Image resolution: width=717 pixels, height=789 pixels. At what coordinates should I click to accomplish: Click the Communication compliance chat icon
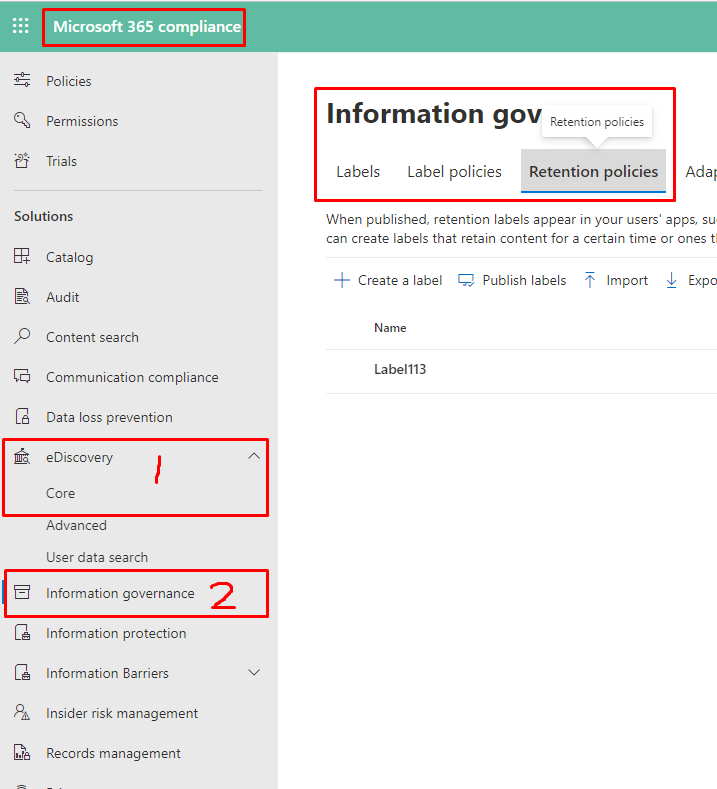tap(22, 376)
